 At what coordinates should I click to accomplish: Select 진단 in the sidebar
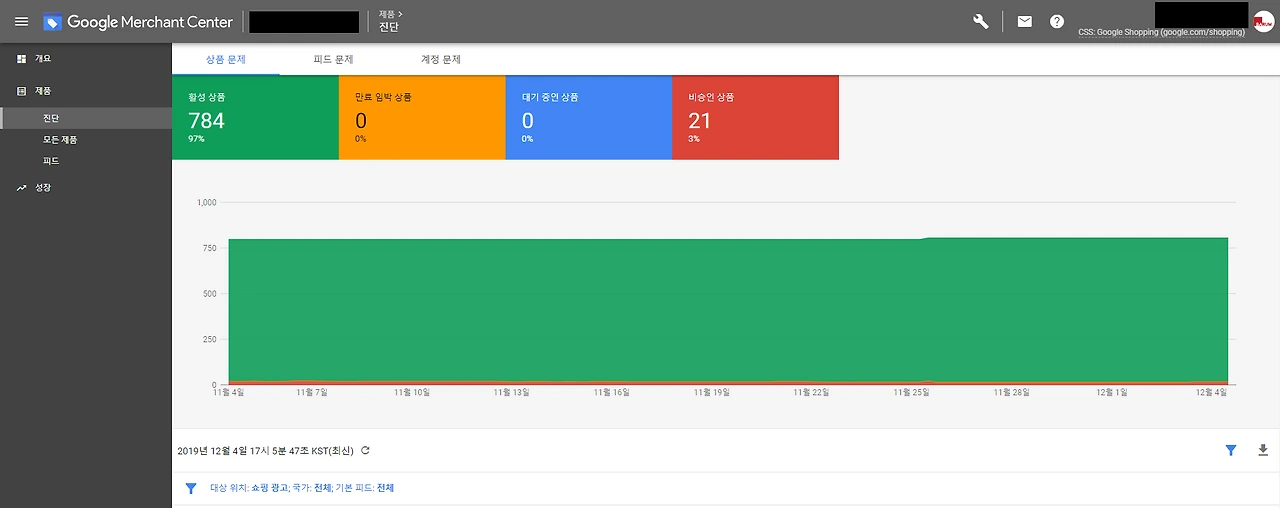86,119
